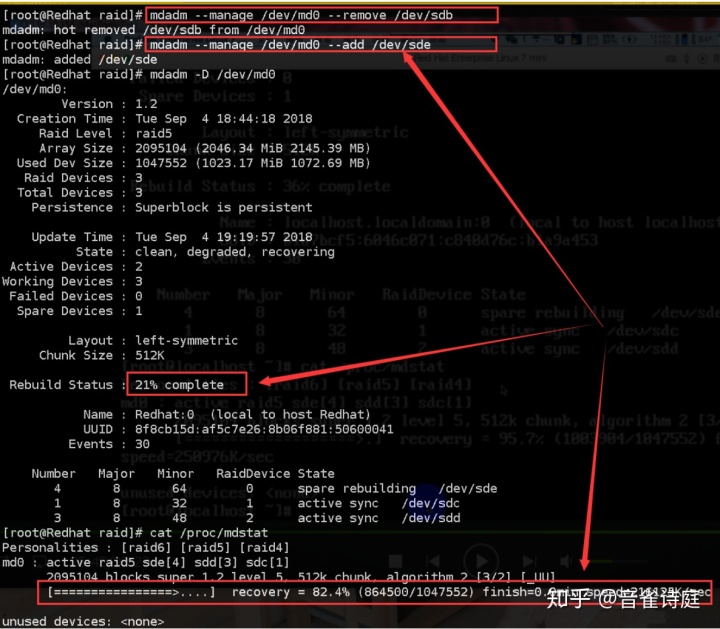Image resolution: width=720 pixels, height=629 pixels.
Task: Click the 'Rebuild Status' label
Action: click(61, 385)
